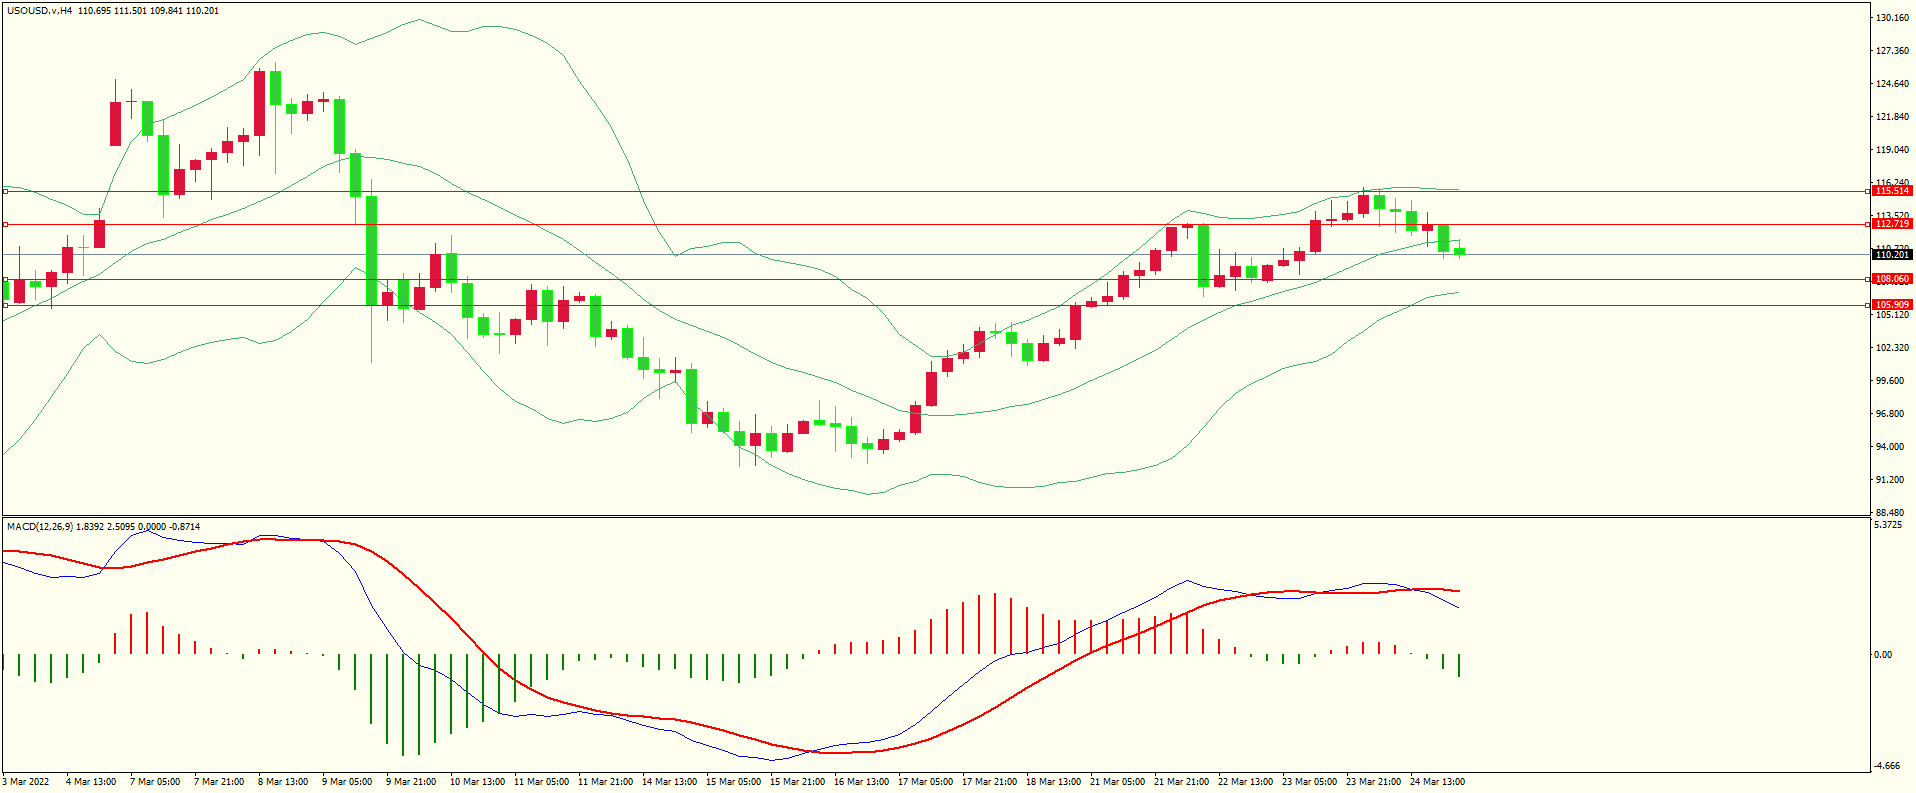Click the 11 Mar 21:00 time label
The width and height of the screenshot is (1916, 793).
point(605,782)
